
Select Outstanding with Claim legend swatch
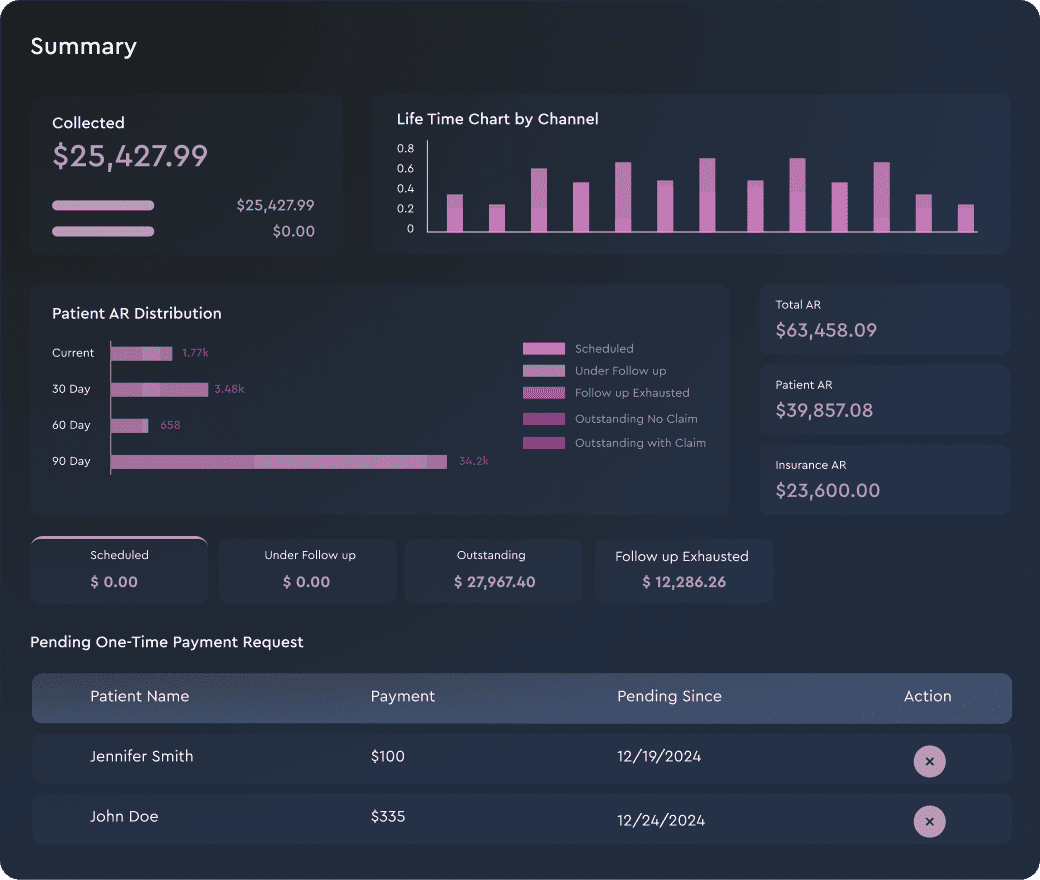tap(544, 443)
